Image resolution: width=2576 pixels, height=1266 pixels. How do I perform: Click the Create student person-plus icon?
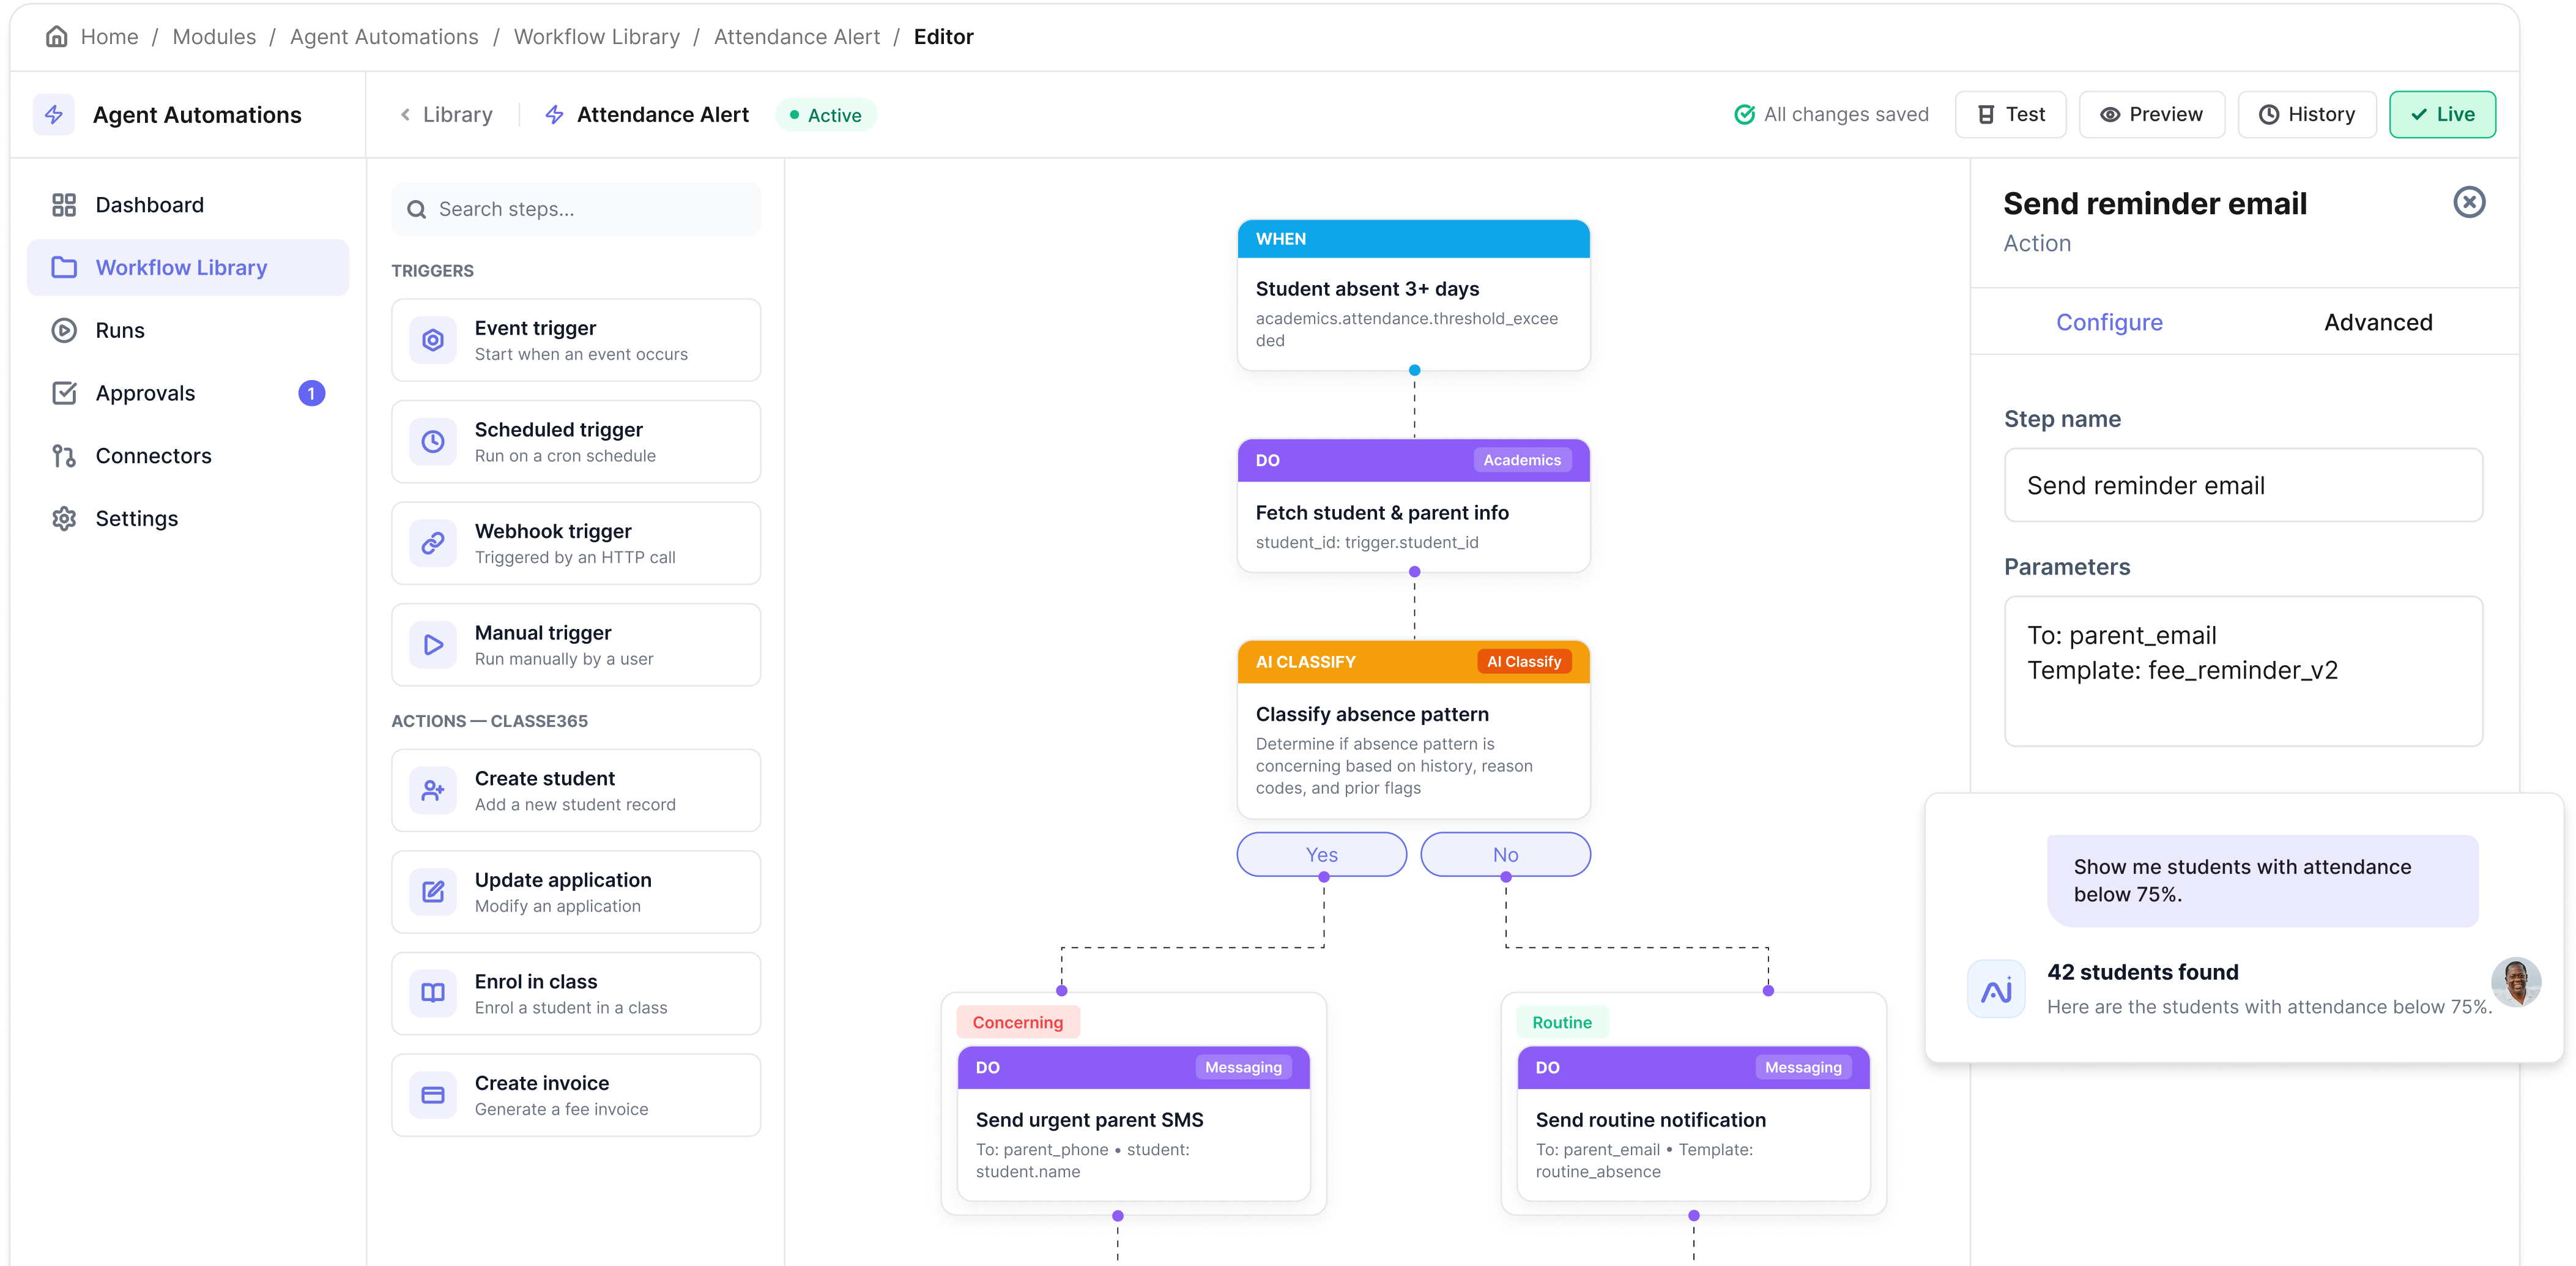coord(433,791)
